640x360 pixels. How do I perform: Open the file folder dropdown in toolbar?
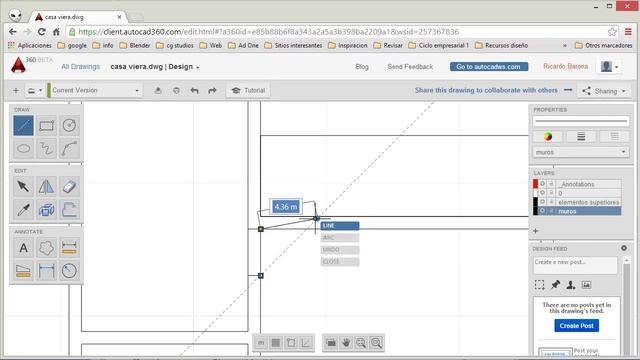click(35, 91)
